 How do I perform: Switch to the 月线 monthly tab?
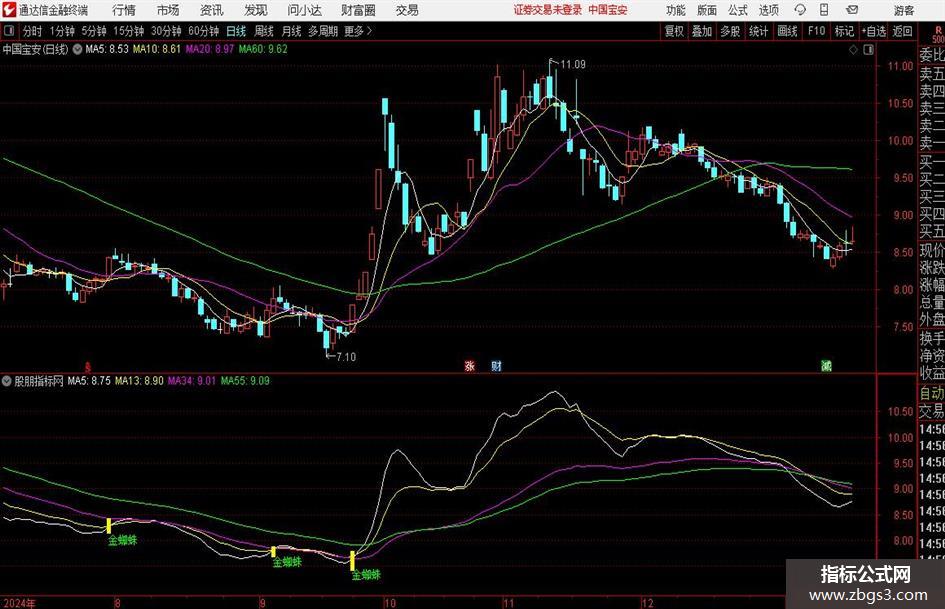(x=292, y=31)
